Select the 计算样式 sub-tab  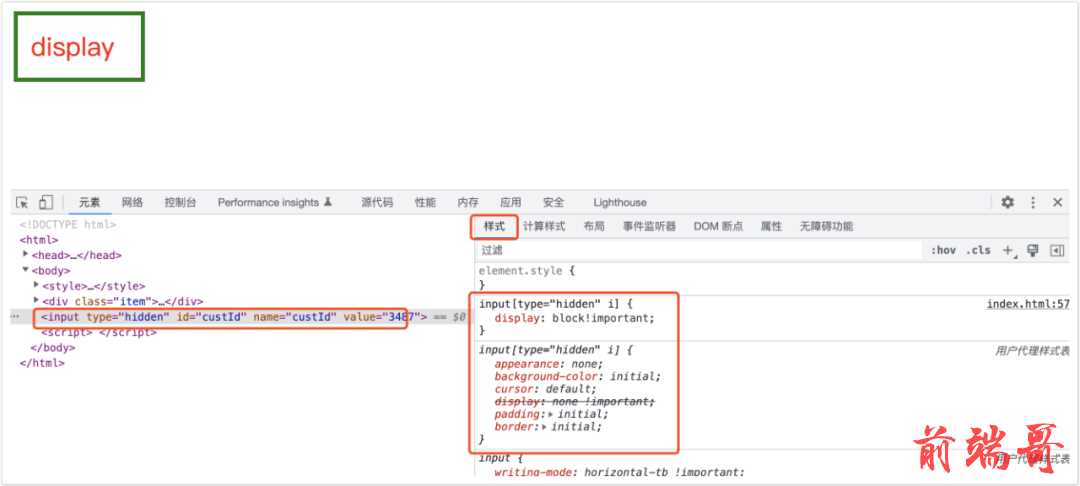coord(543,226)
